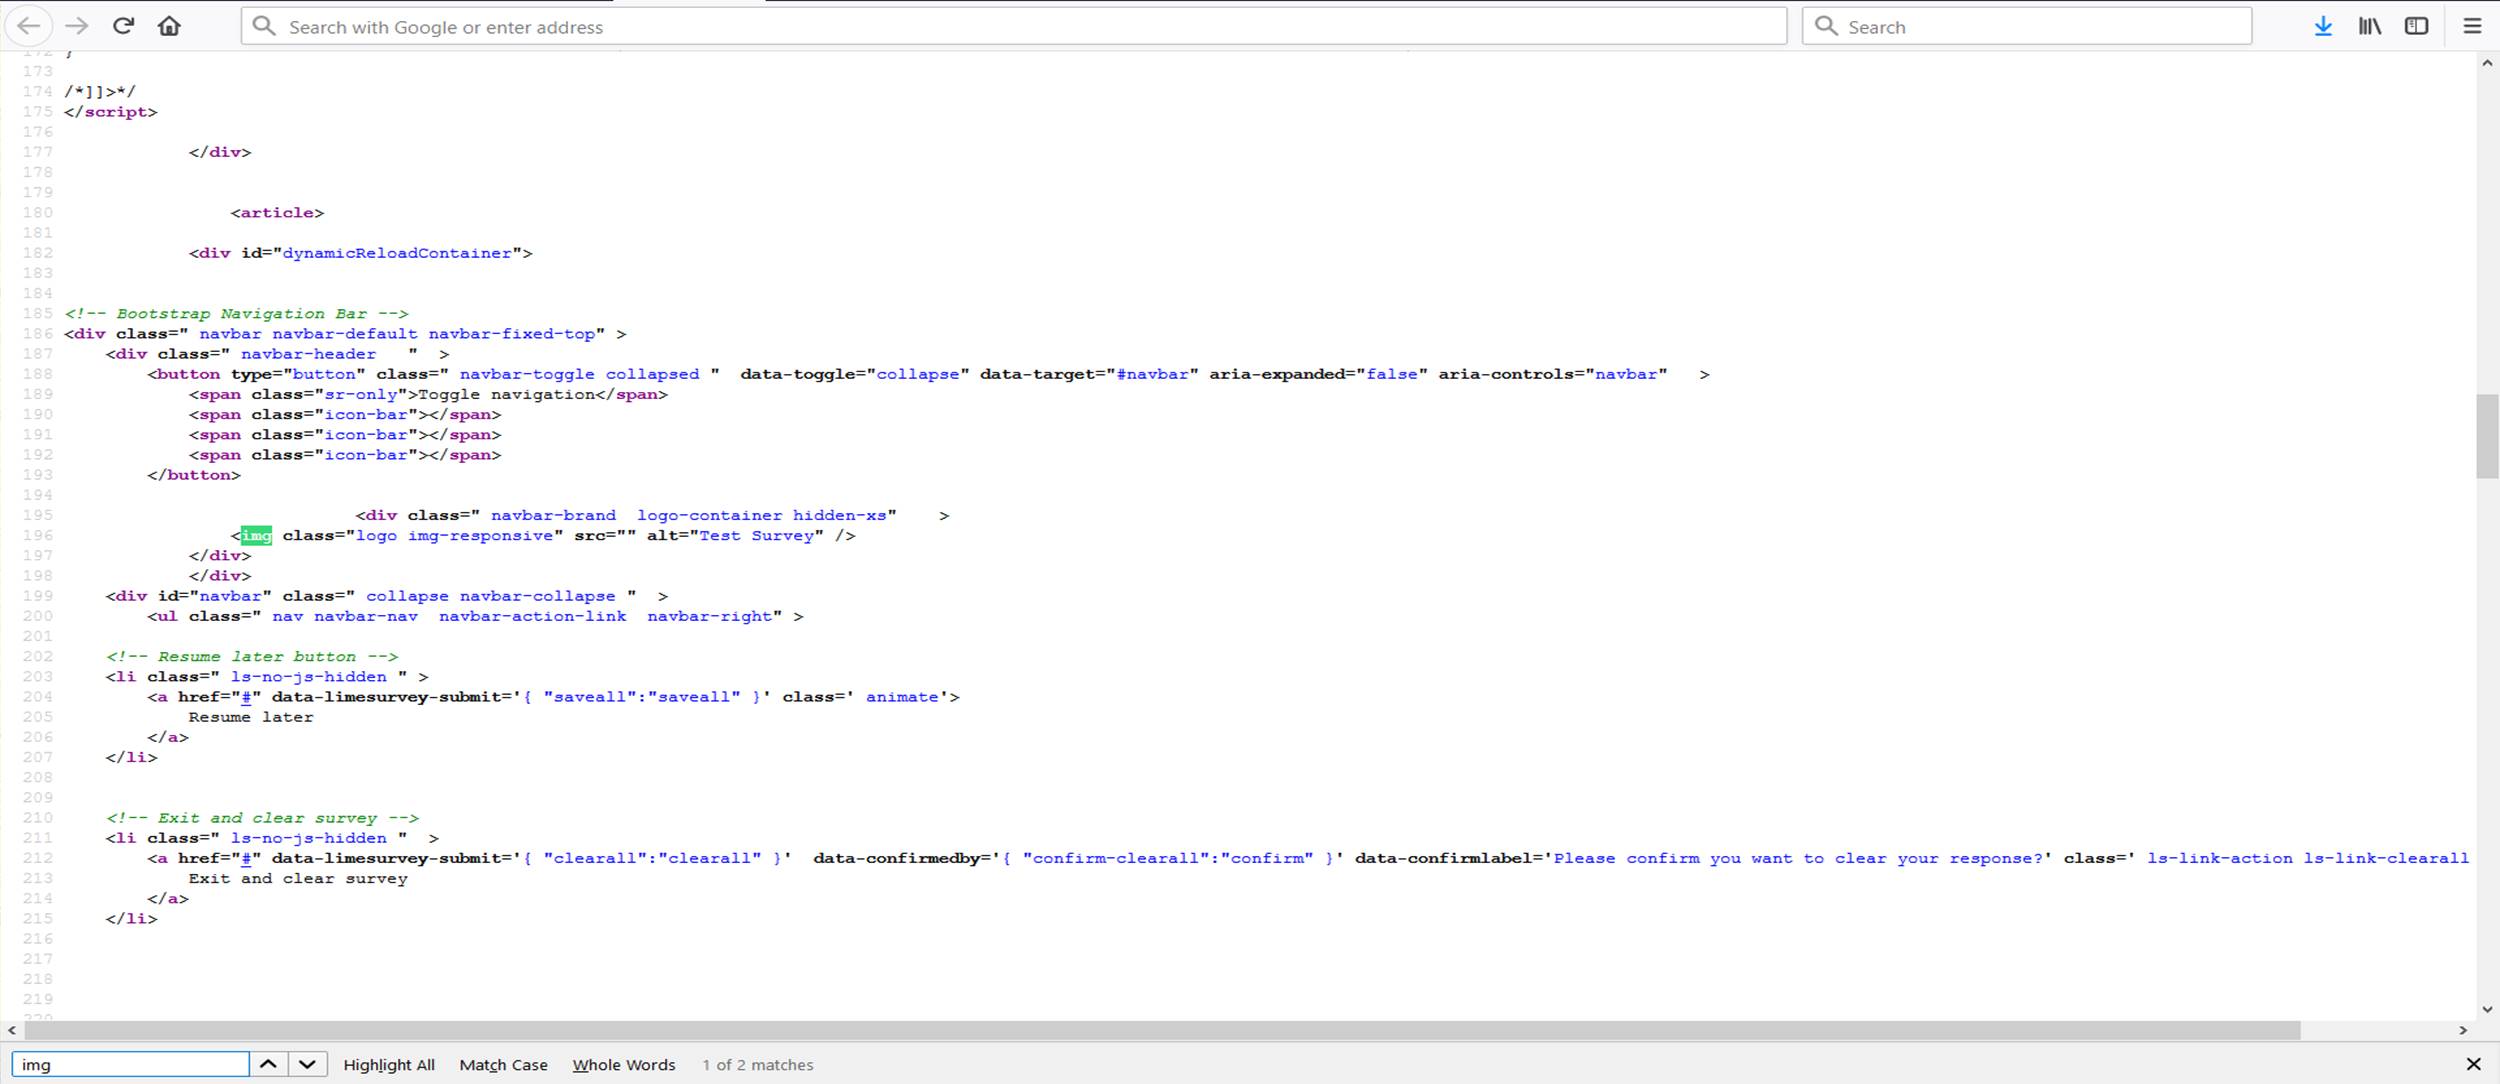The width and height of the screenshot is (2500, 1084).
Task: Open the hamburger application menu
Action: pos(2472,26)
